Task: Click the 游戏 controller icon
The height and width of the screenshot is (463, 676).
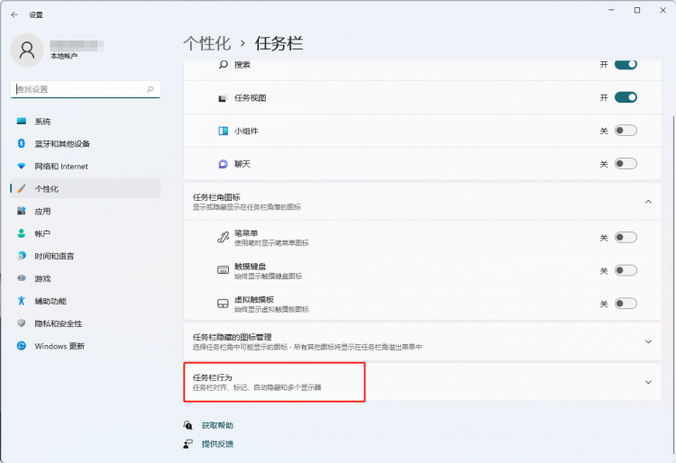Action: tap(21, 278)
